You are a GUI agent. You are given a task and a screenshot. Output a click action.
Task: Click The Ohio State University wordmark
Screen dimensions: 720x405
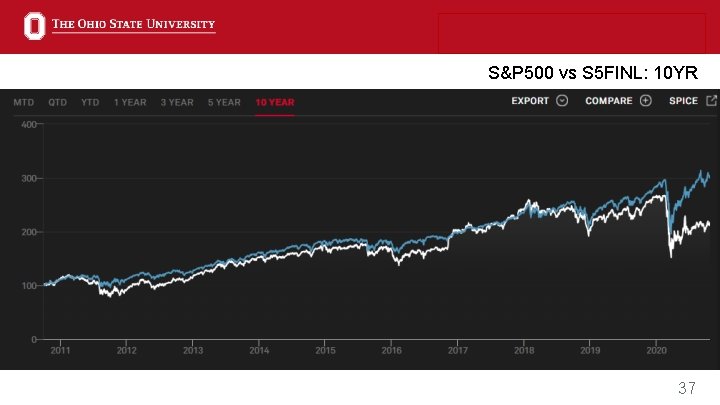pos(133,24)
